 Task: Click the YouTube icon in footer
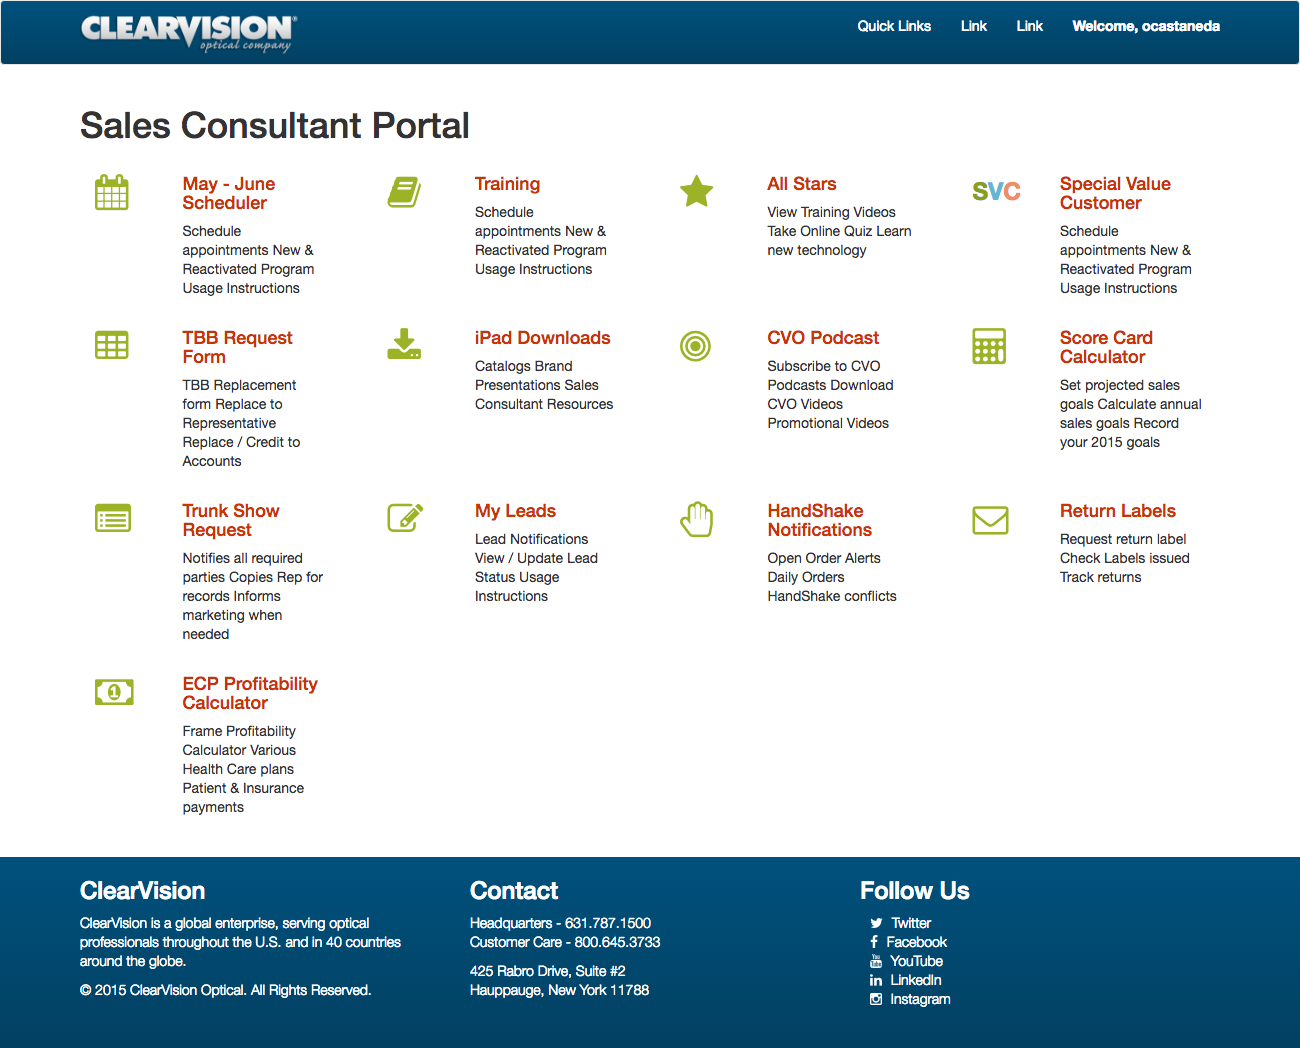876,961
